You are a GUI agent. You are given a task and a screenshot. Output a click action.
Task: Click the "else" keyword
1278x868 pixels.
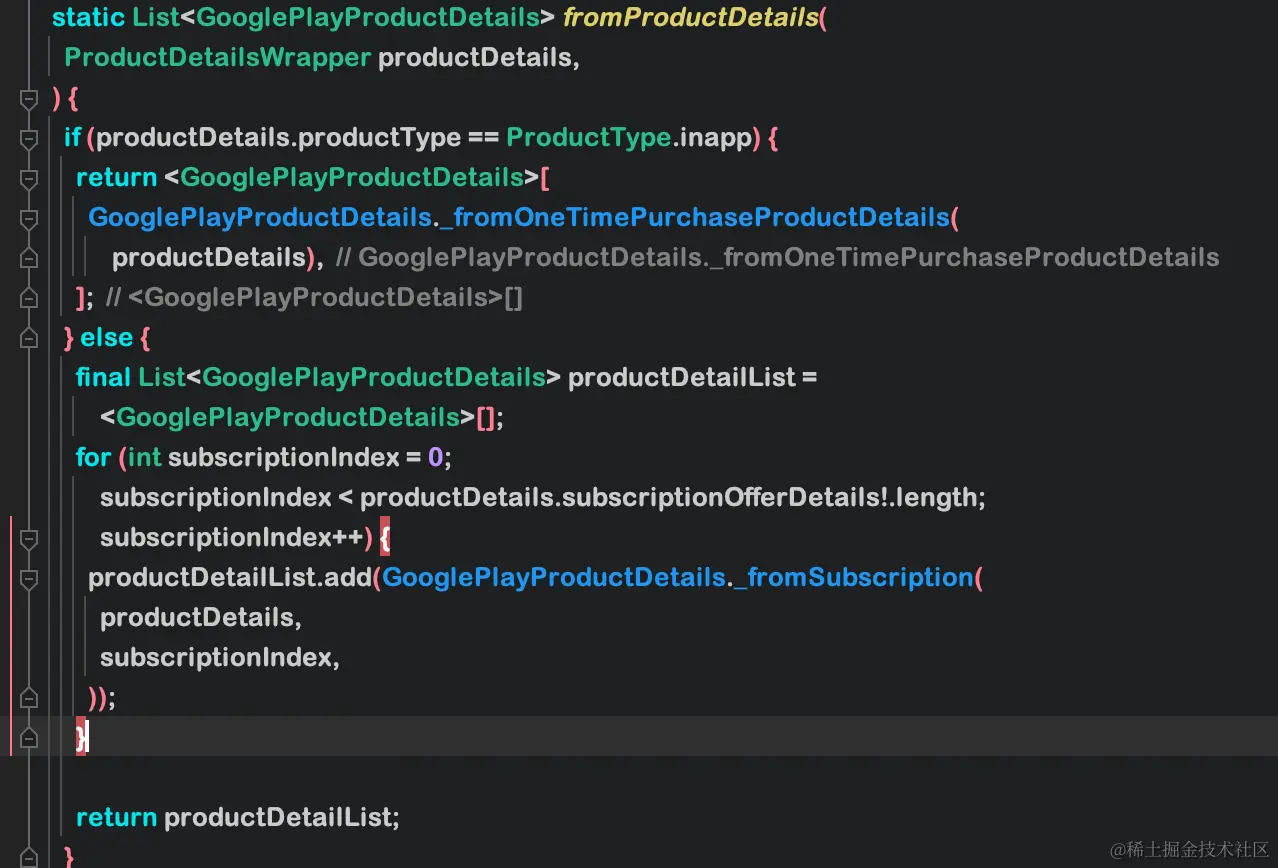click(x=107, y=337)
